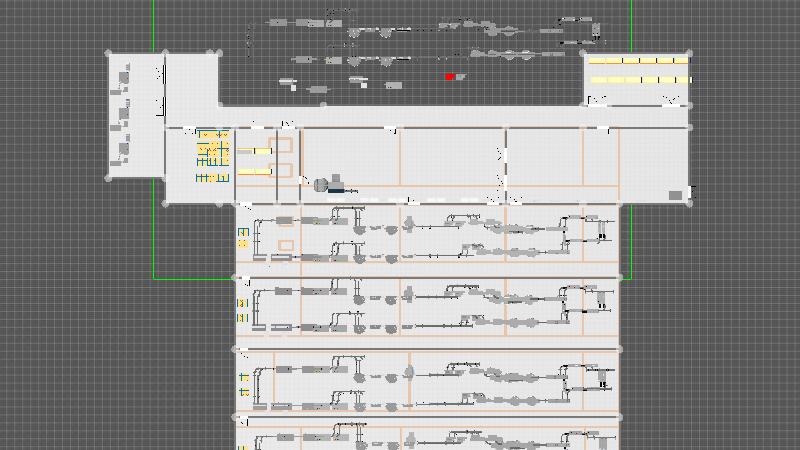Click top yellow icon beside first production row

point(242,232)
